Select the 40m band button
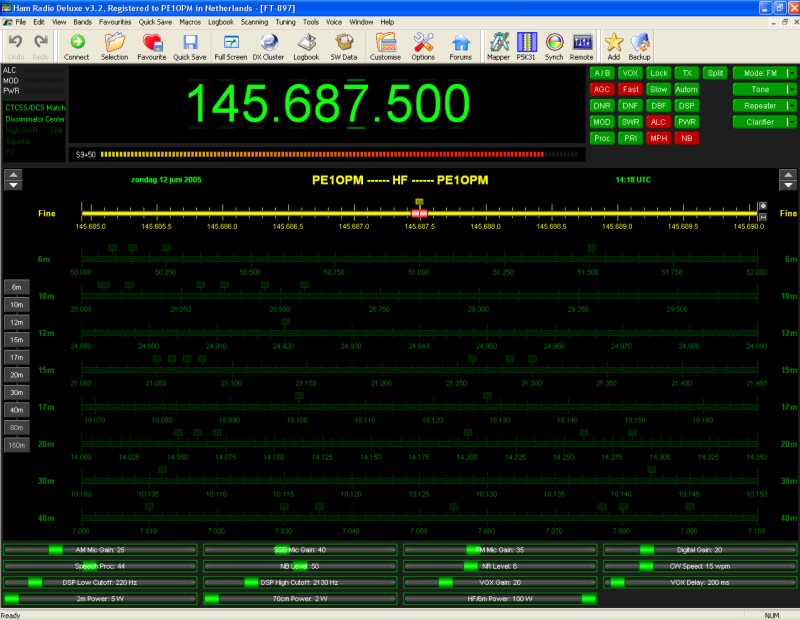The image size is (800, 620). (17, 410)
